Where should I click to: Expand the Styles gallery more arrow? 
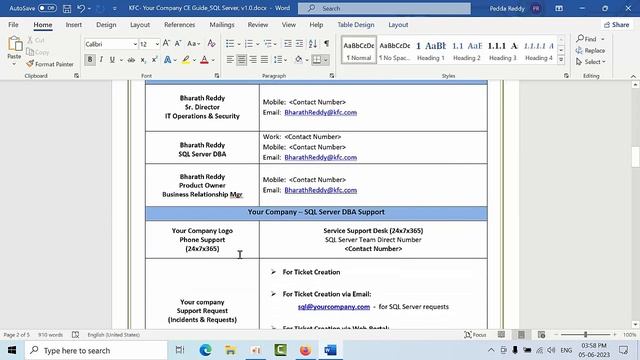coord(561,60)
